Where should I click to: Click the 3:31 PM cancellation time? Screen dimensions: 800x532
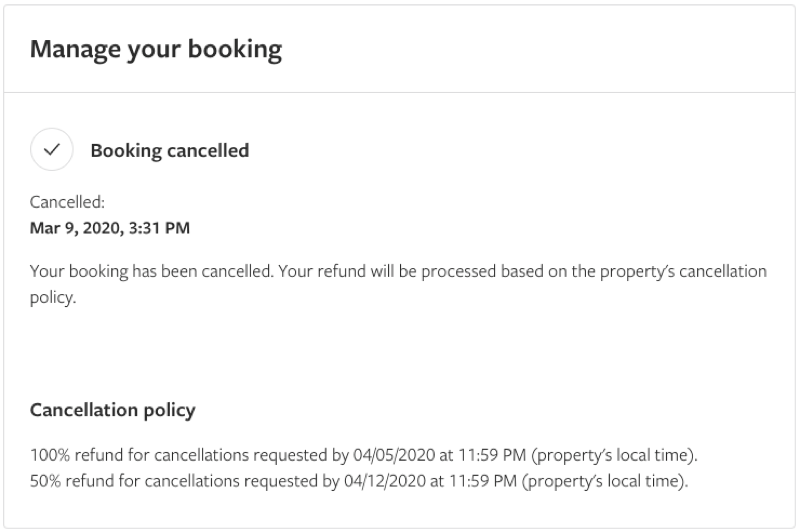(159, 228)
